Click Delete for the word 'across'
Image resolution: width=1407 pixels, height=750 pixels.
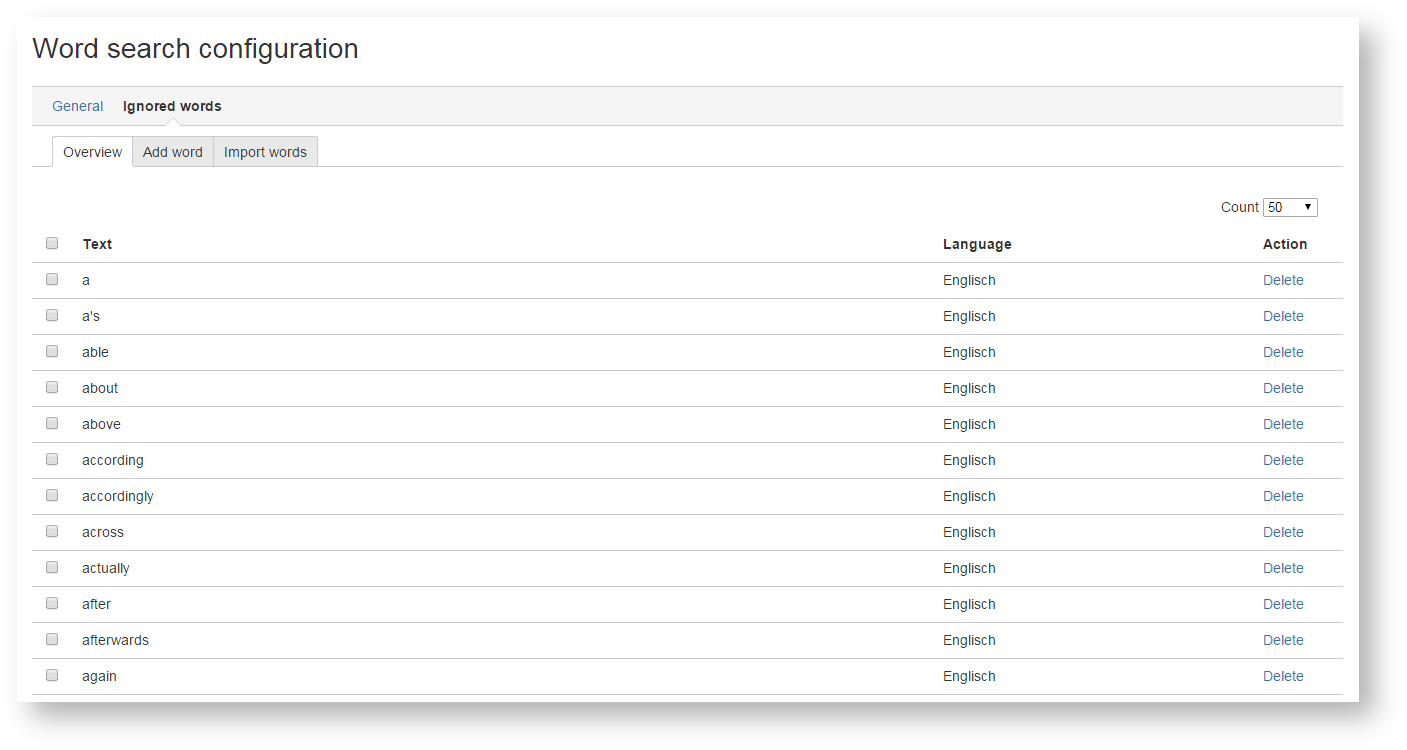pyautogui.click(x=1283, y=532)
